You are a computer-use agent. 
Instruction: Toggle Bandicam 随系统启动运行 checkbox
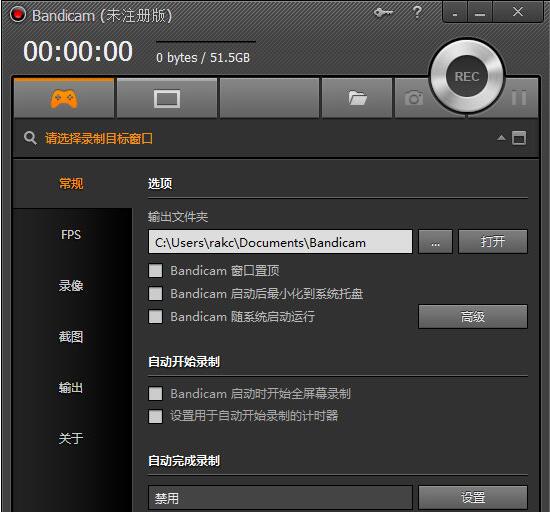coord(155,316)
